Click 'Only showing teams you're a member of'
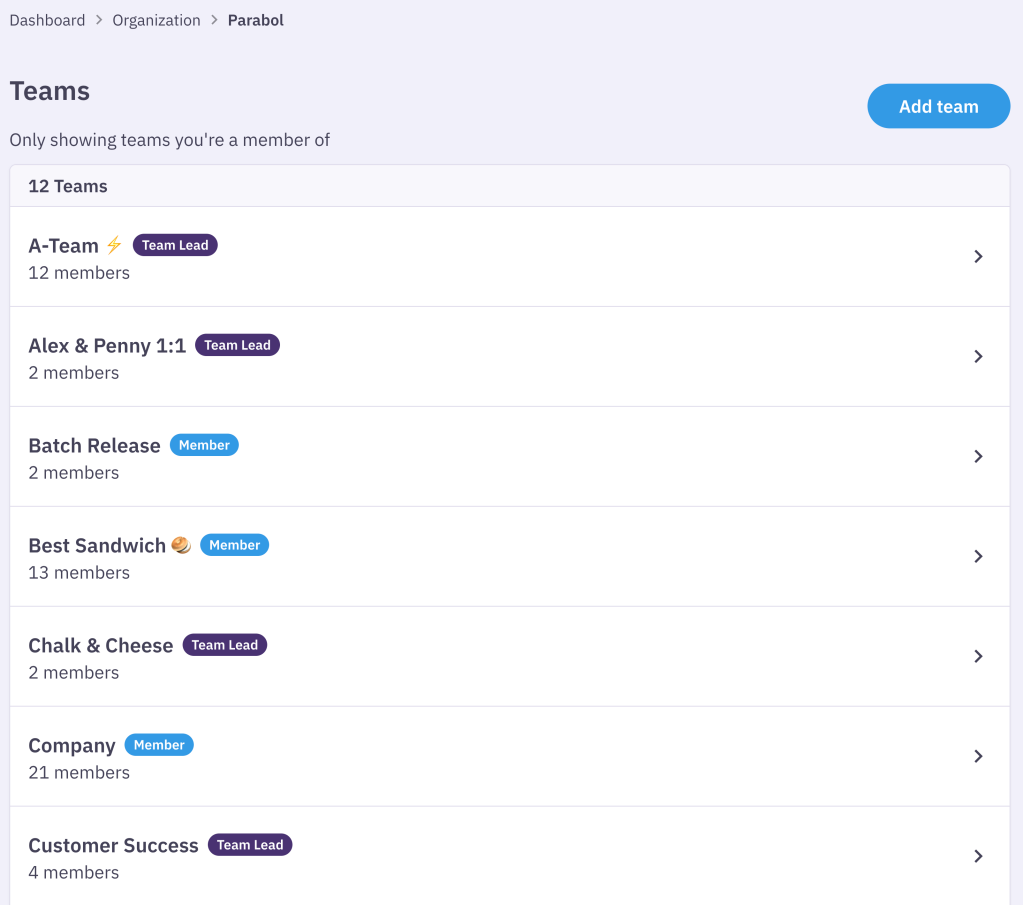Screen dimensions: 1023x905 point(170,140)
